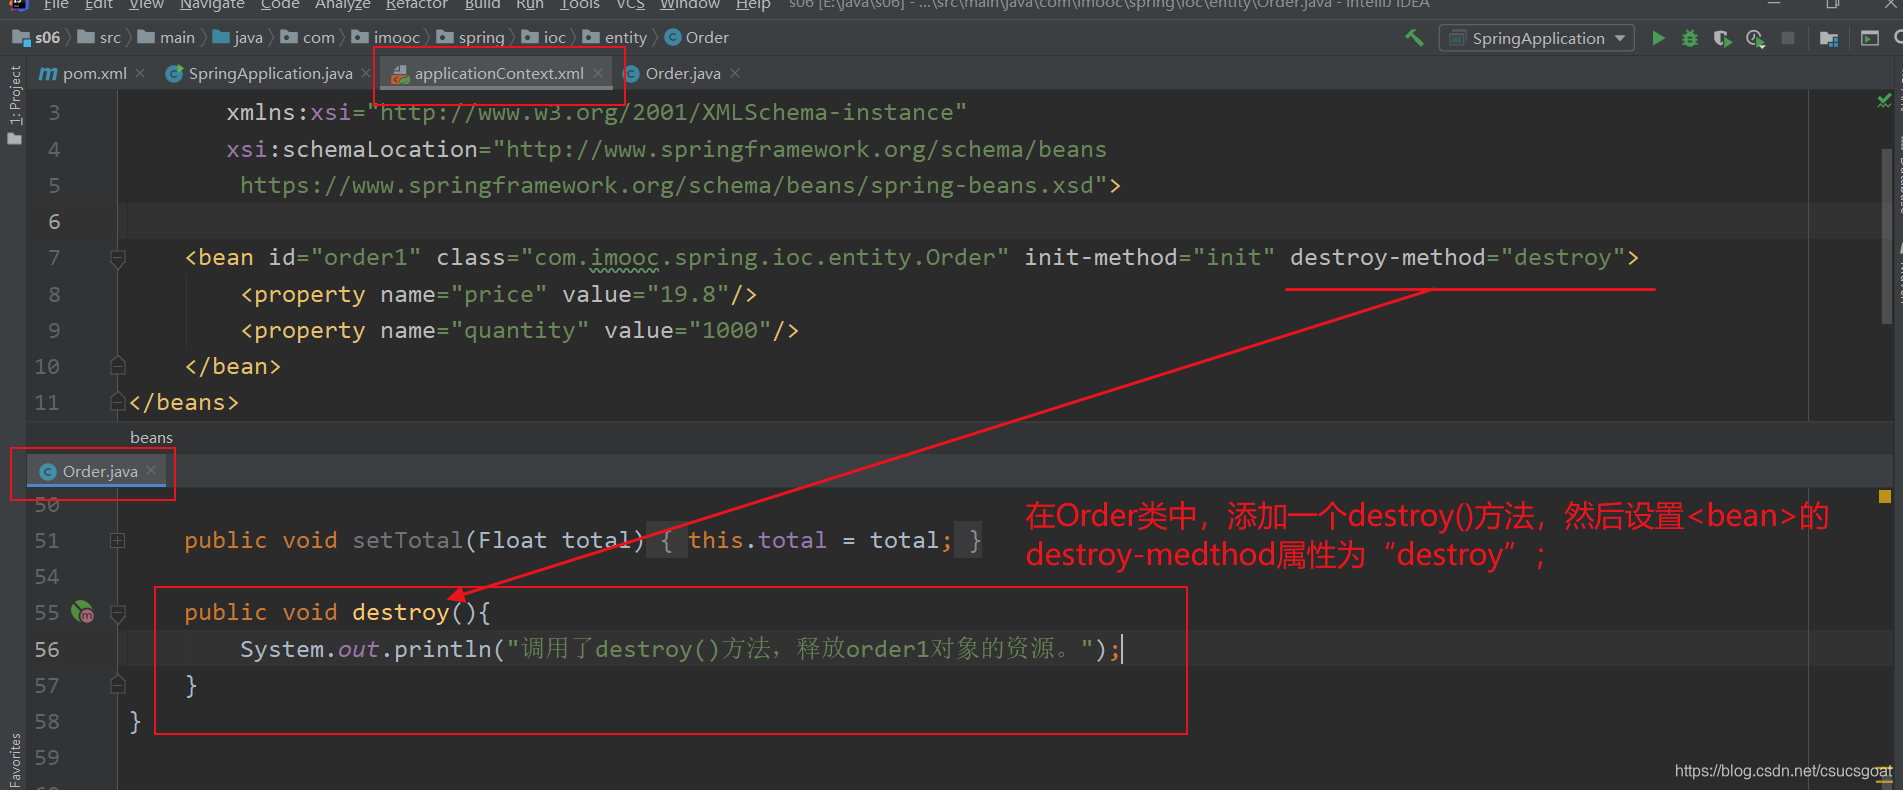Click the beans XML breadcrumb below editor

pos(151,437)
